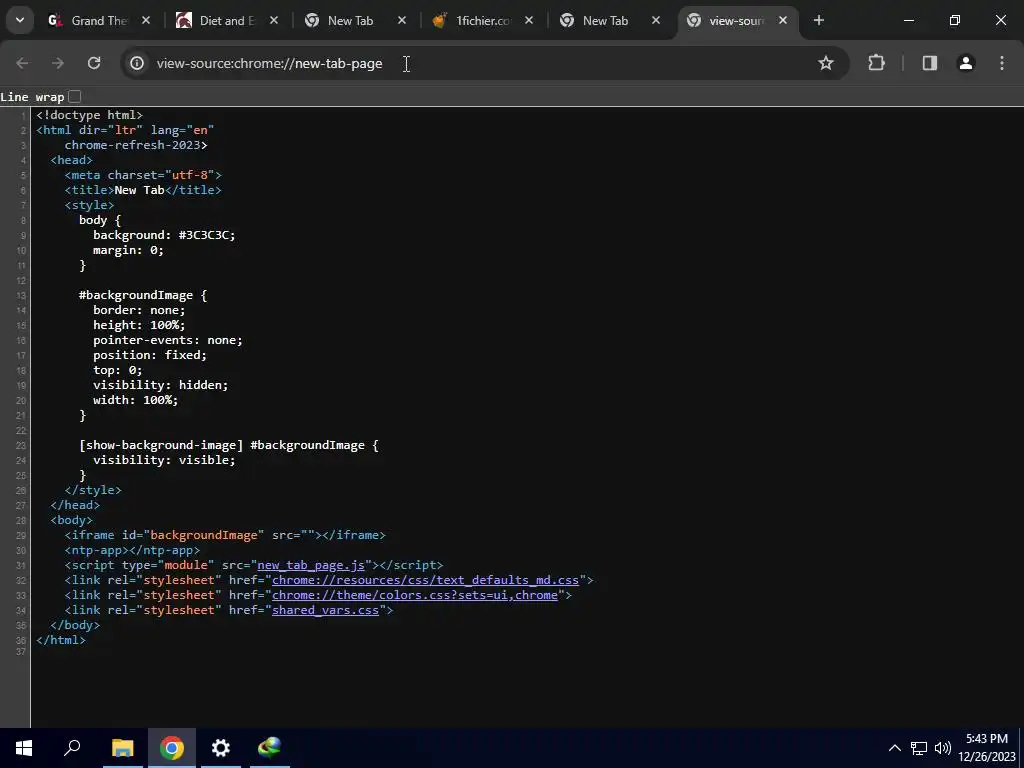This screenshot has height=768, width=1024.
Task: Open the Windows Start menu
Action: point(24,748)
